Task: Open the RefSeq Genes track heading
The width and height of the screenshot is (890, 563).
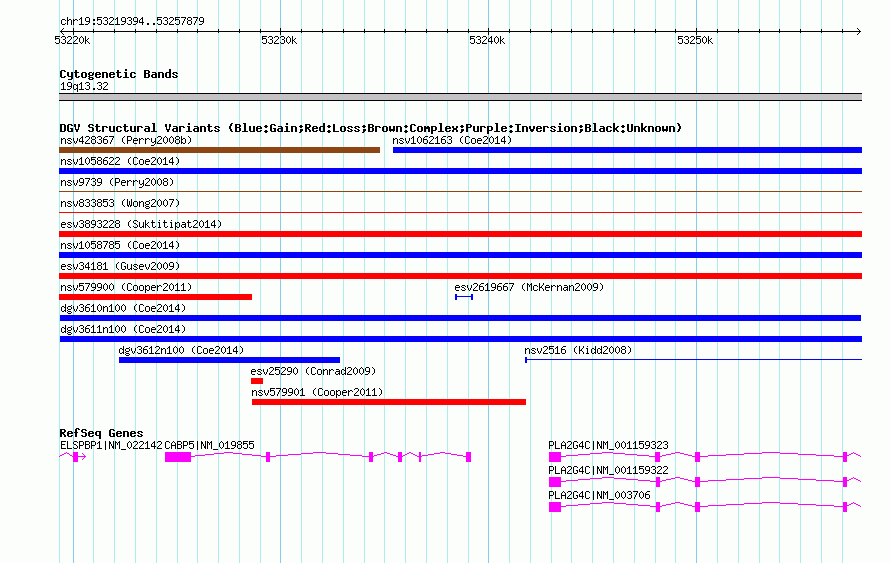Action: [101, 433]
